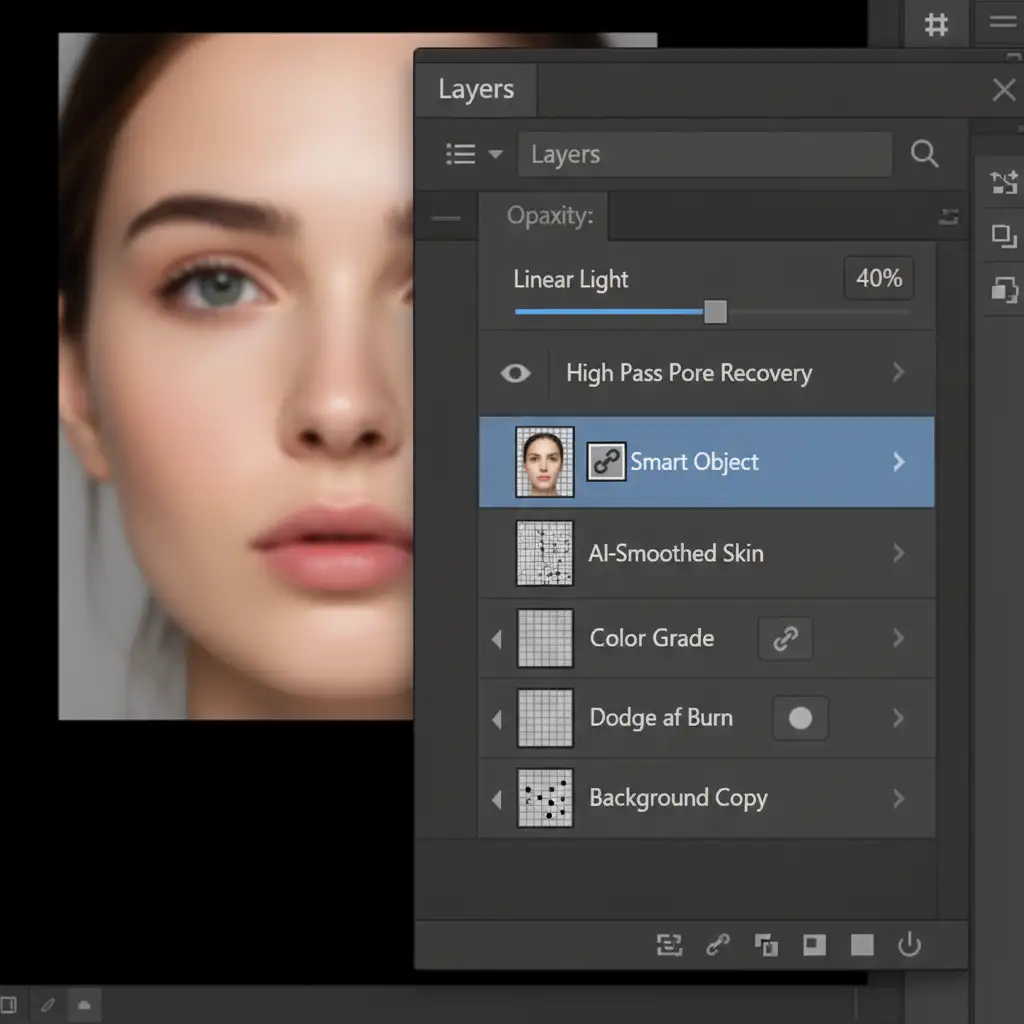Click the search magnifier icon in Layers panel

924,154
